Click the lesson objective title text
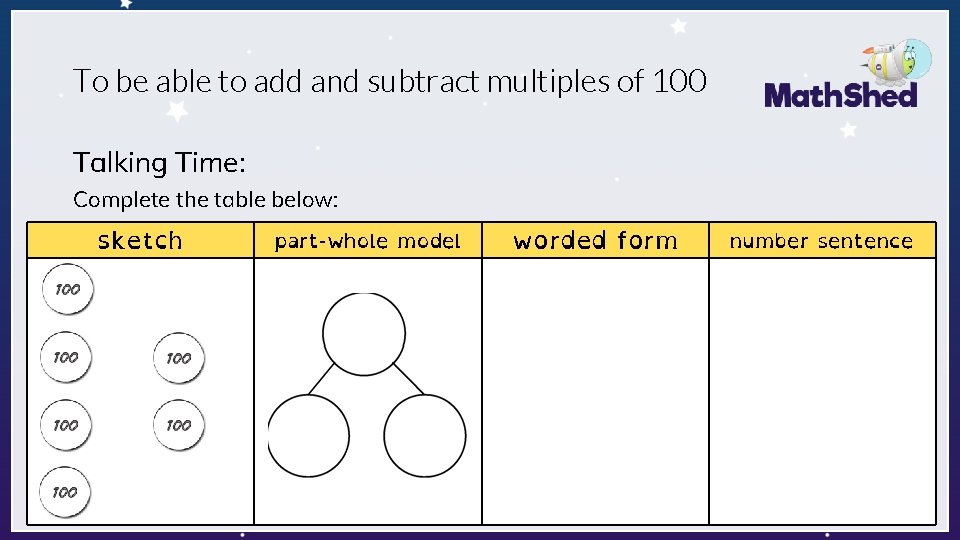Screen dimensions: 960x540 [390, 81]
